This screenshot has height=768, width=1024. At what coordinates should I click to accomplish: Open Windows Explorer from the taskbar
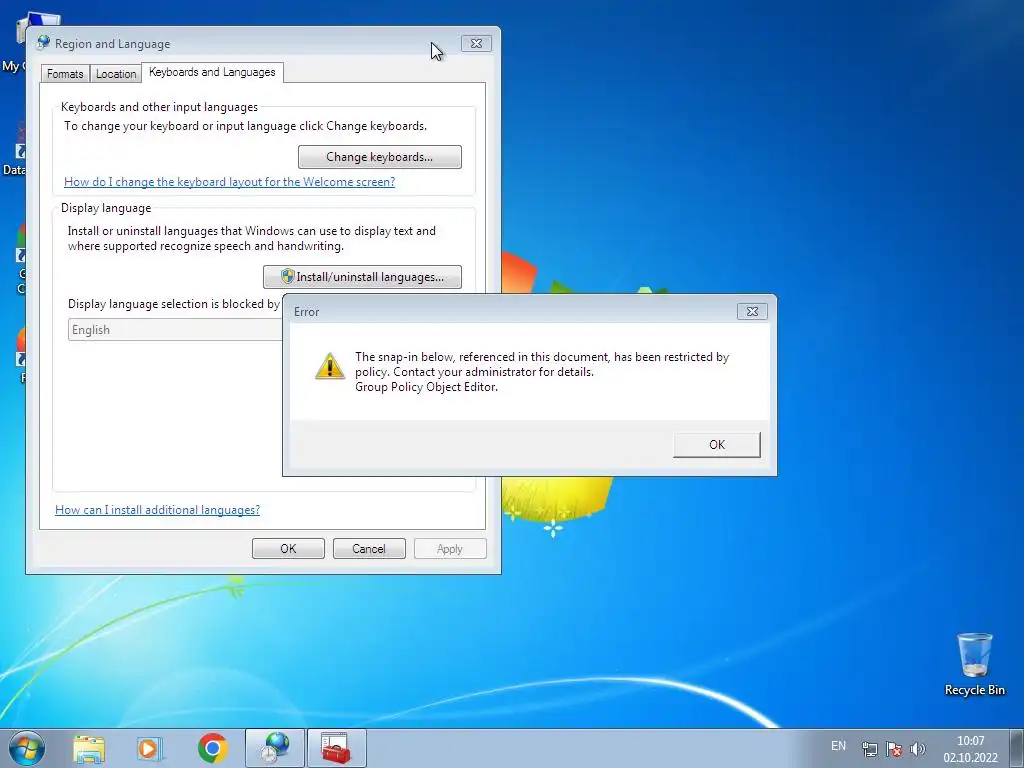[89, 749]
